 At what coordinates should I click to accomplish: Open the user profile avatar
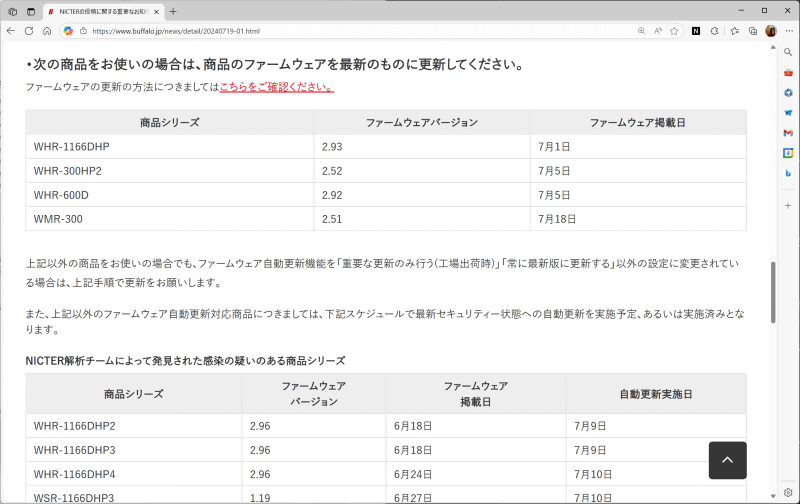pos(771,31)
